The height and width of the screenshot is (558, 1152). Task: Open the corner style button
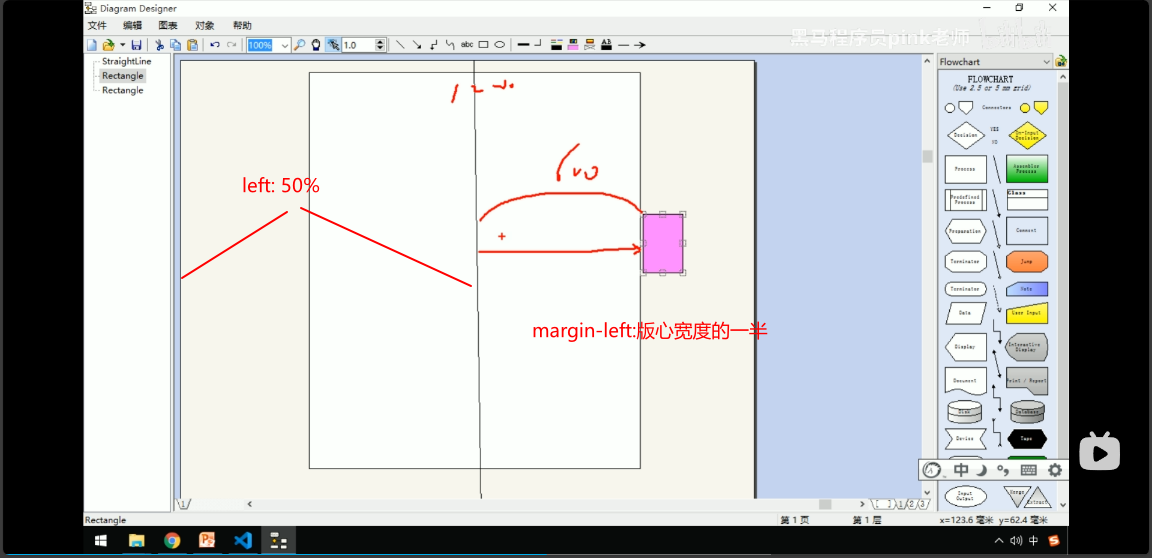coord(538,43)
